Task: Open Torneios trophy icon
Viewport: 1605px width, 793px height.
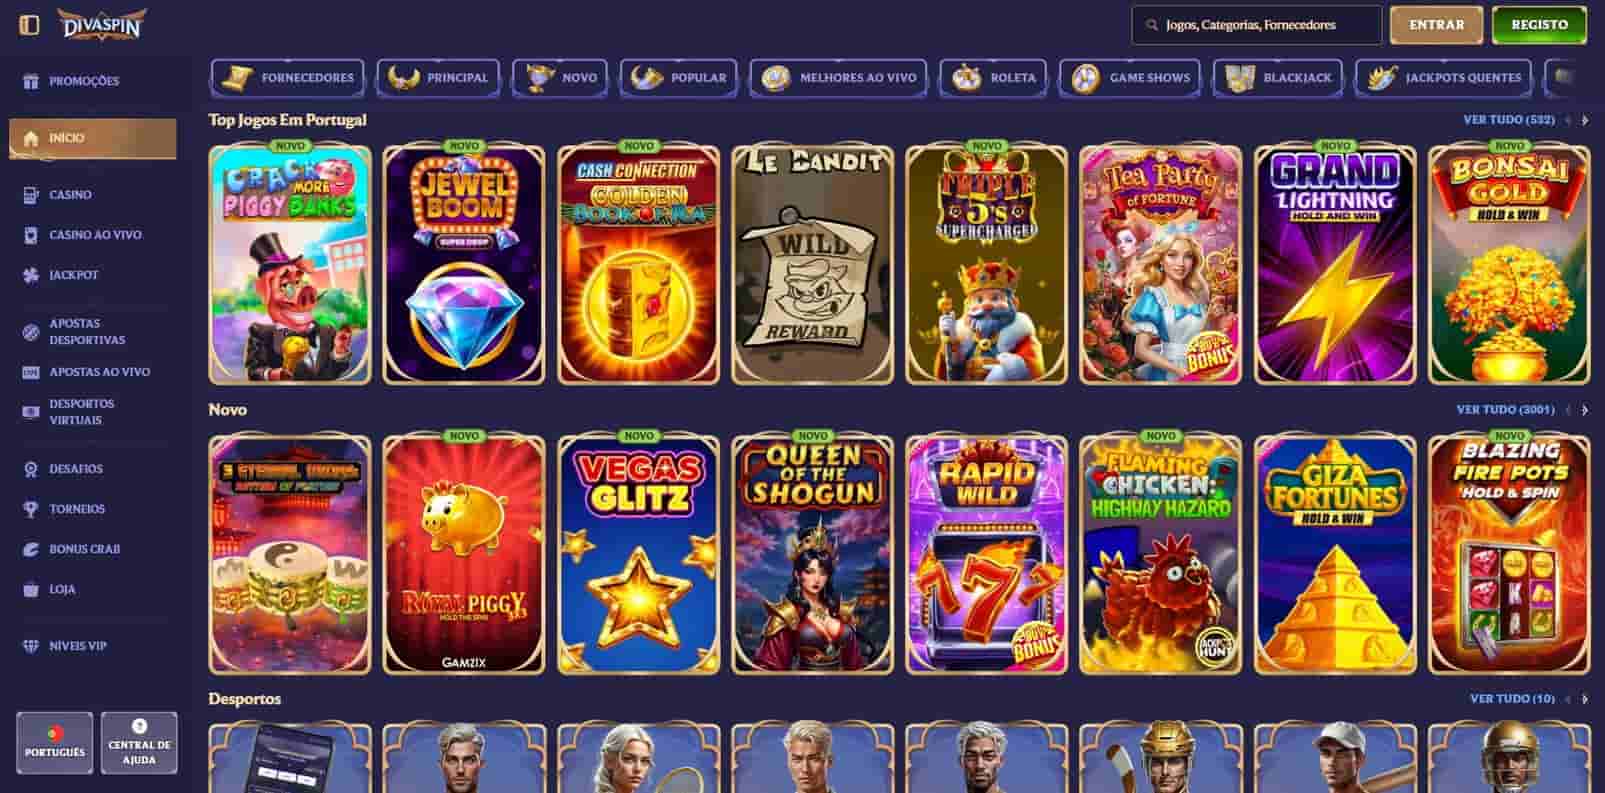Action: click(x=31, y=509)
